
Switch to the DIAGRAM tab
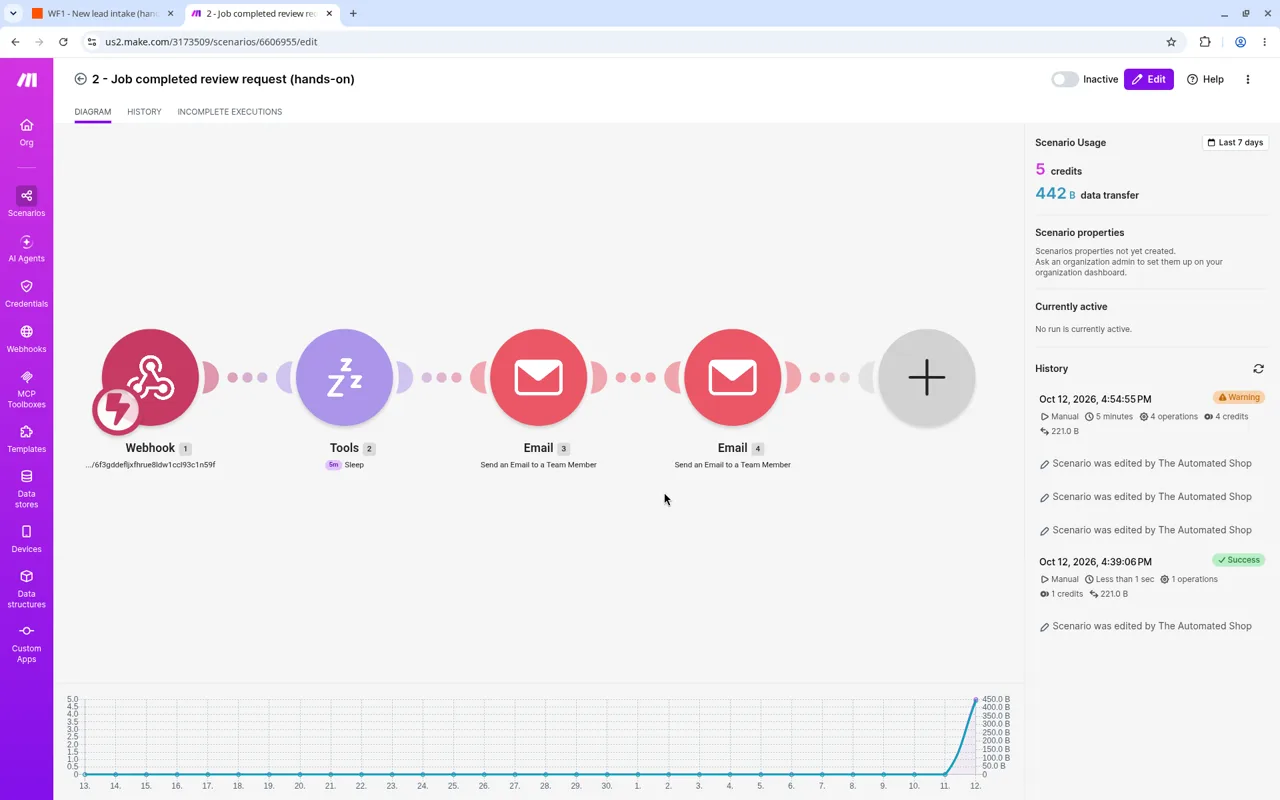coord(92,112)
